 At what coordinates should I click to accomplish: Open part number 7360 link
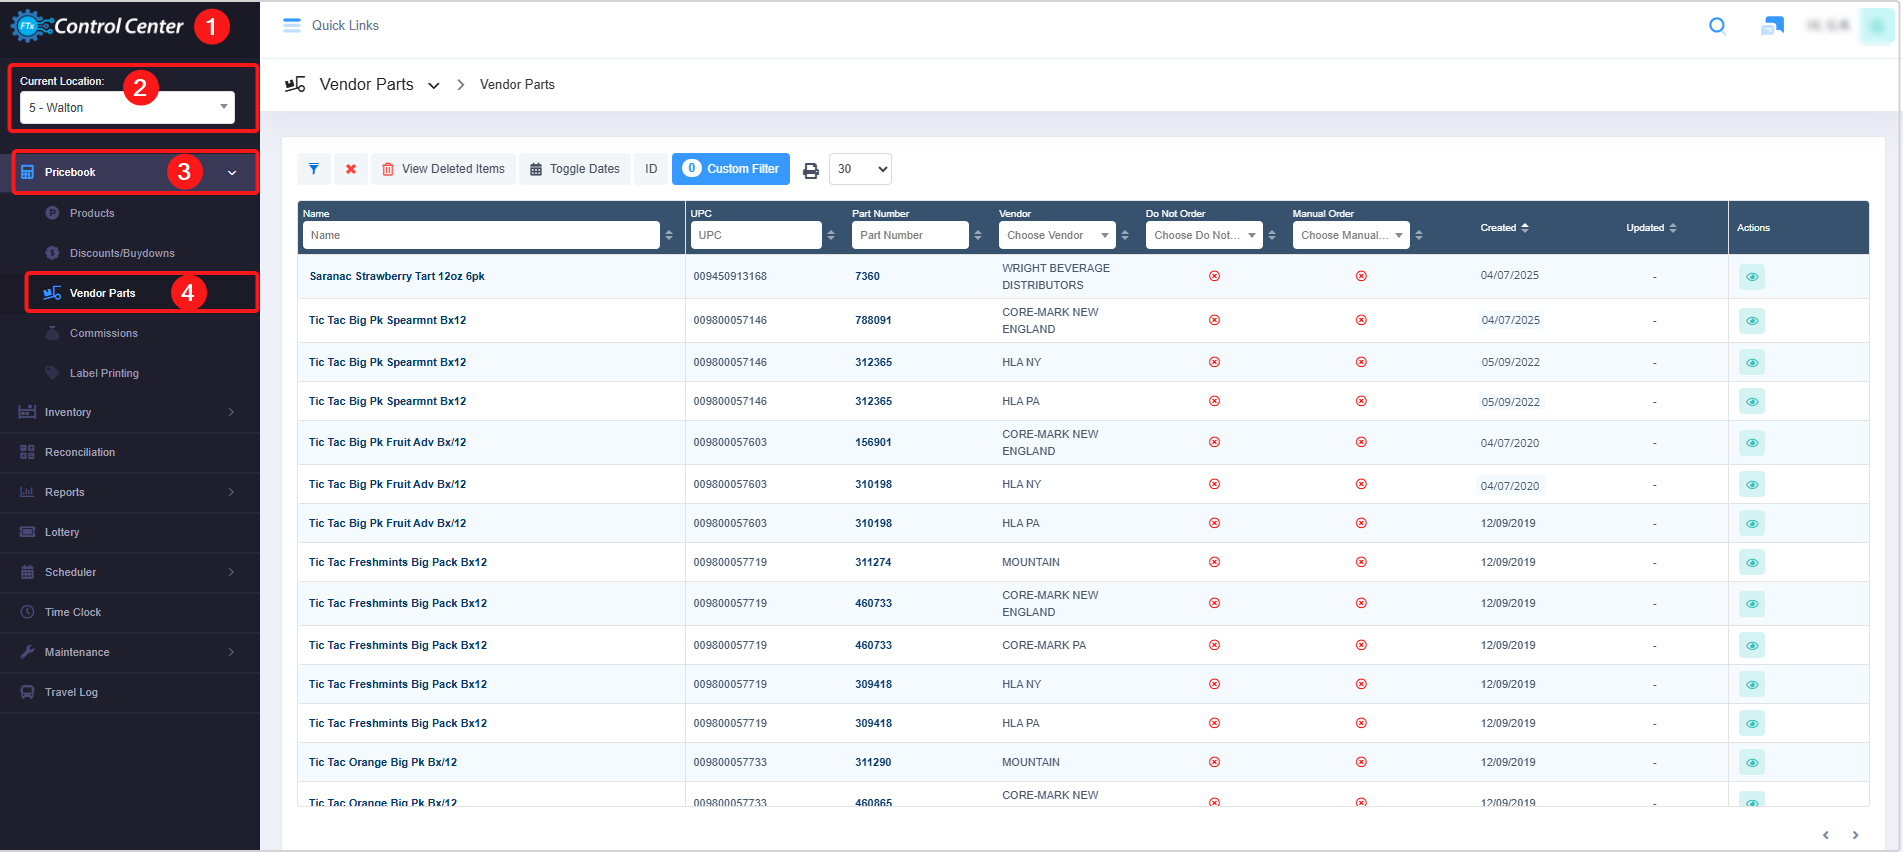(867, 276)
